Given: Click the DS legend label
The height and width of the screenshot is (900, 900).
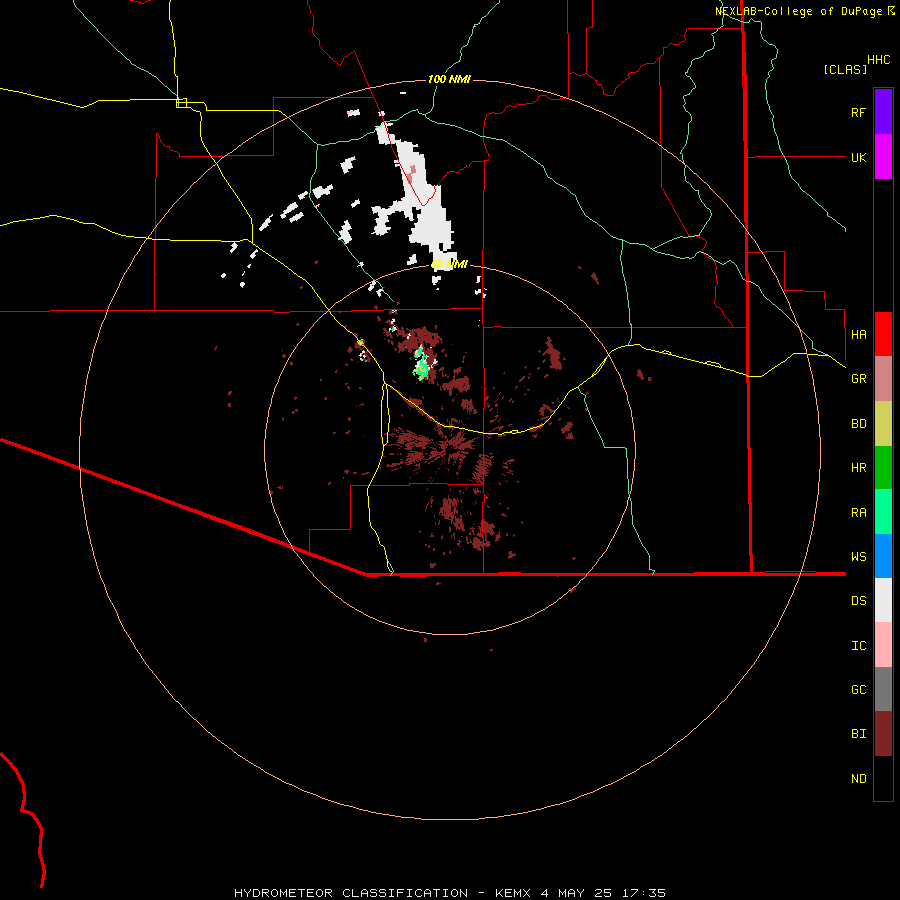Looking at the screenshot, I should coord(858,601).
